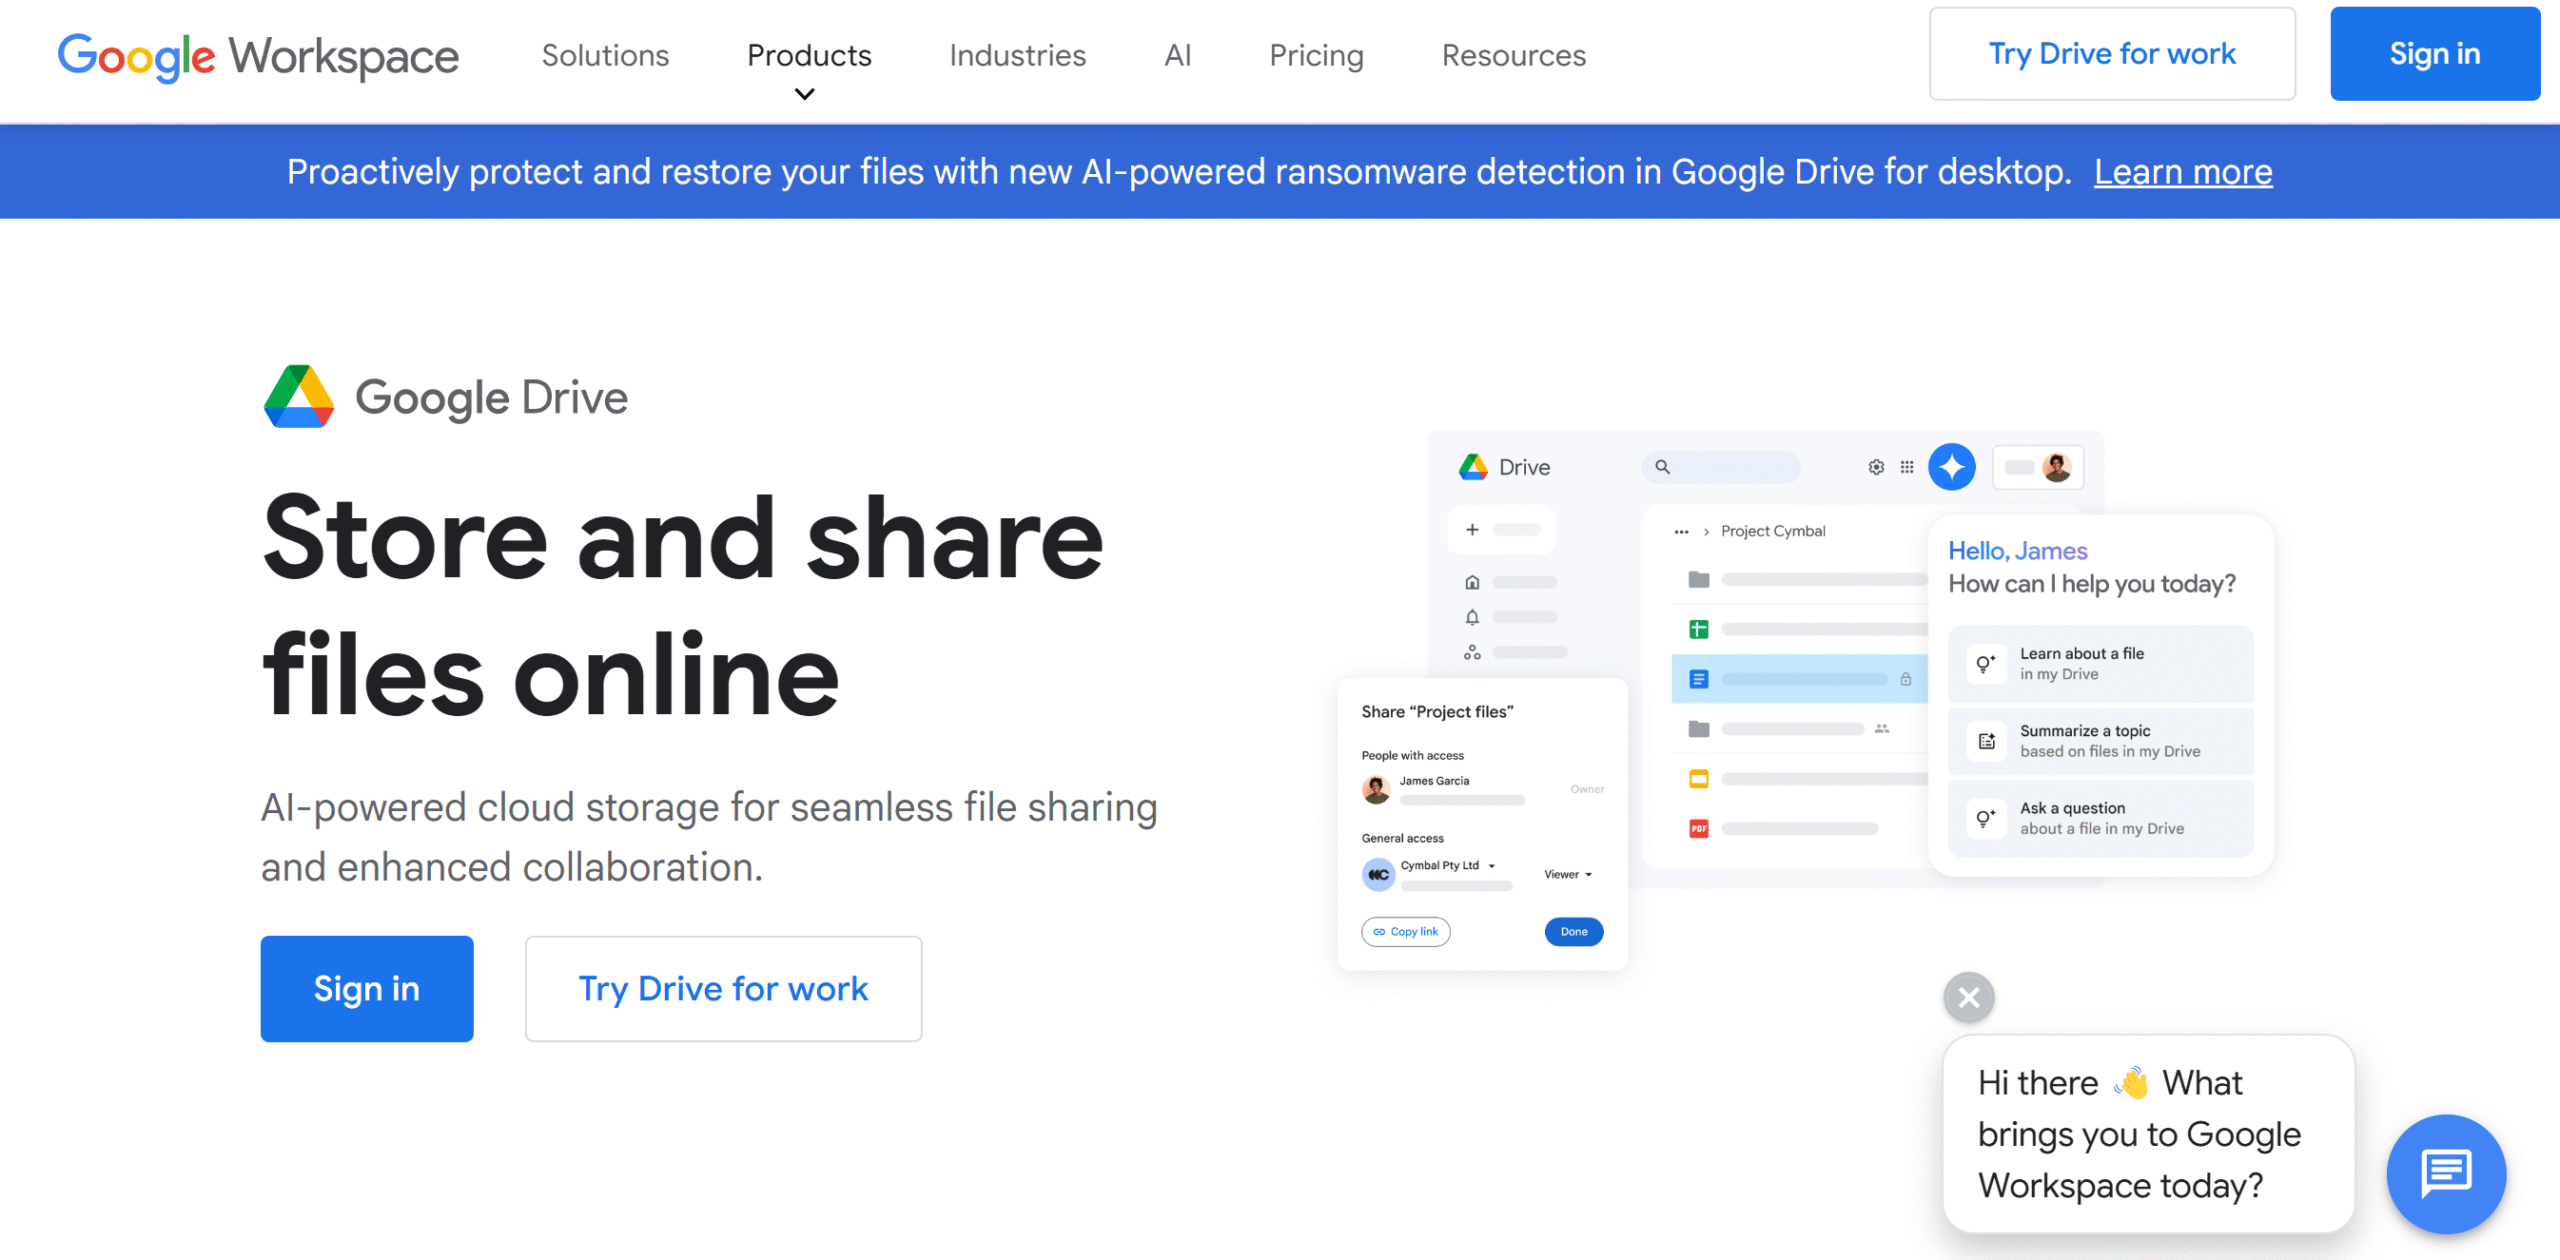Click the Done button in share dialog
Image resolution: width=2560 pixels, height=1260 pixels.
pyautogui.click(x=1573, y=931)
